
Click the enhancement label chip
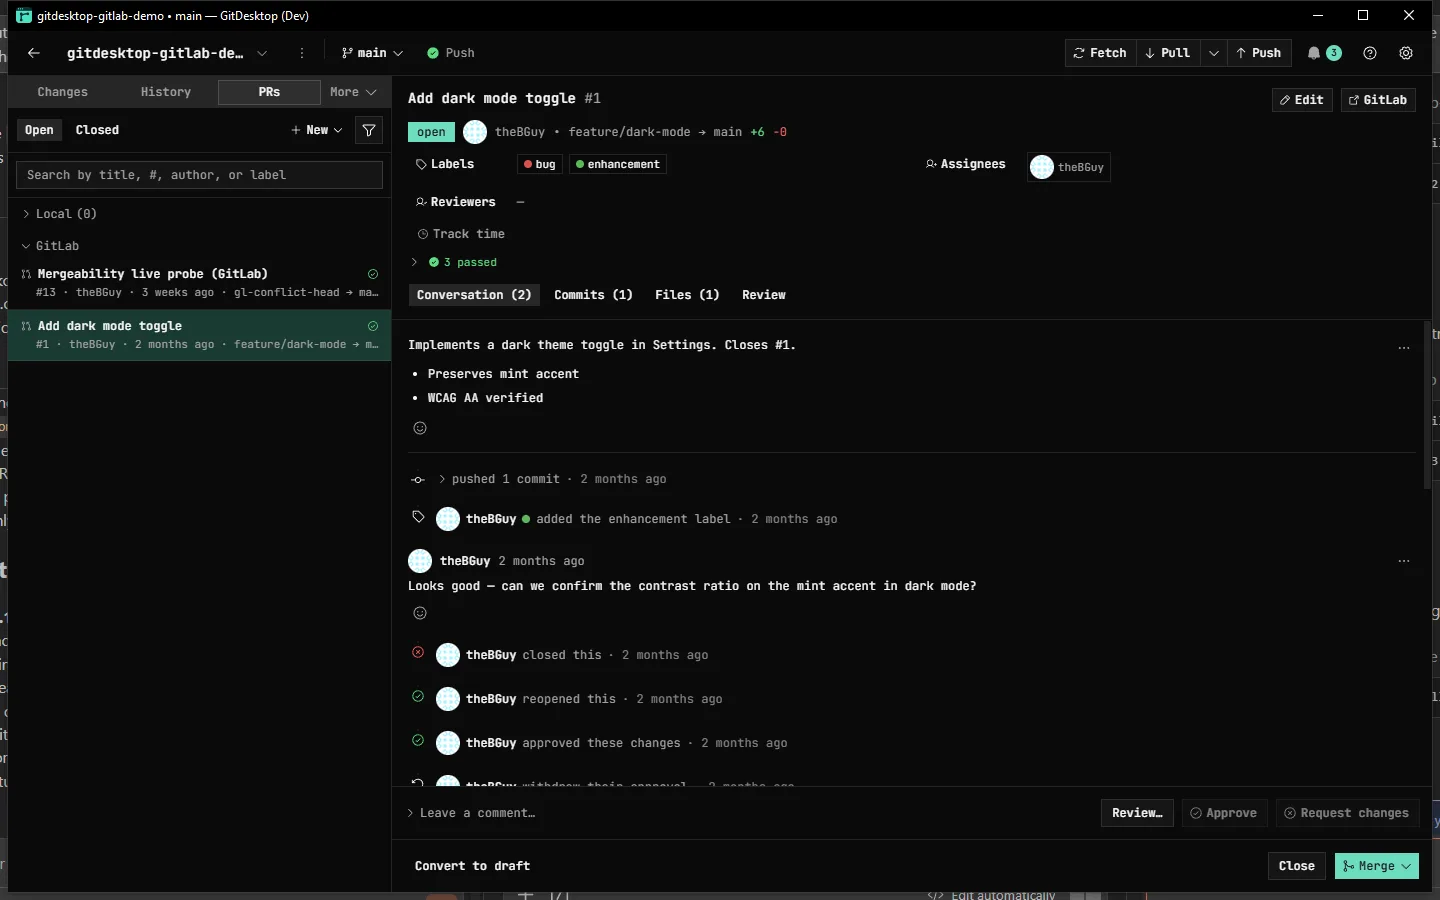point(618,164)
